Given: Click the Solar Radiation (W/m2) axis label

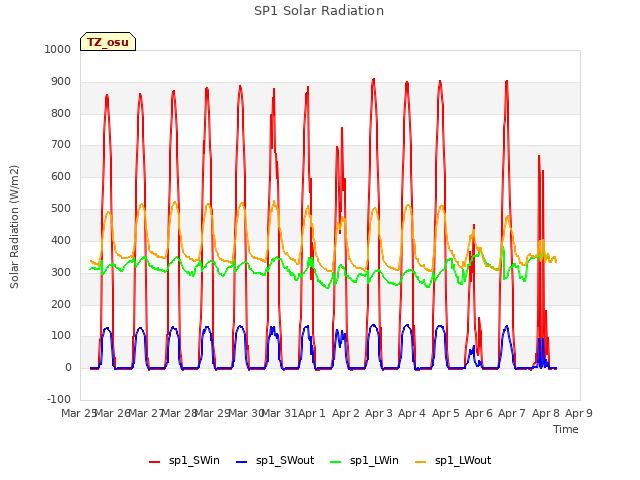Looking at the screenshot, I should [14, 227].
